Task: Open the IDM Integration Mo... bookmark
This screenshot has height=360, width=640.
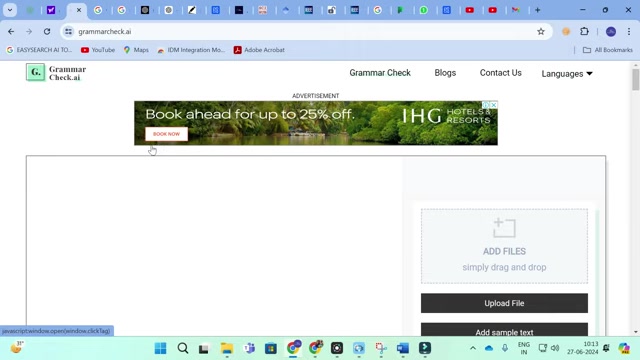Action: [x=191, y=50]
